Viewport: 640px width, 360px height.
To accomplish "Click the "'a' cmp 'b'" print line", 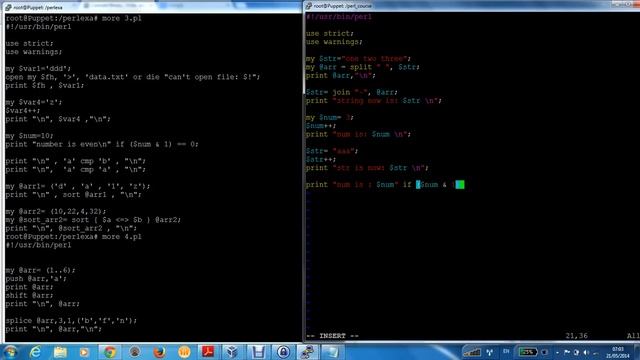I will click(76, 161).
